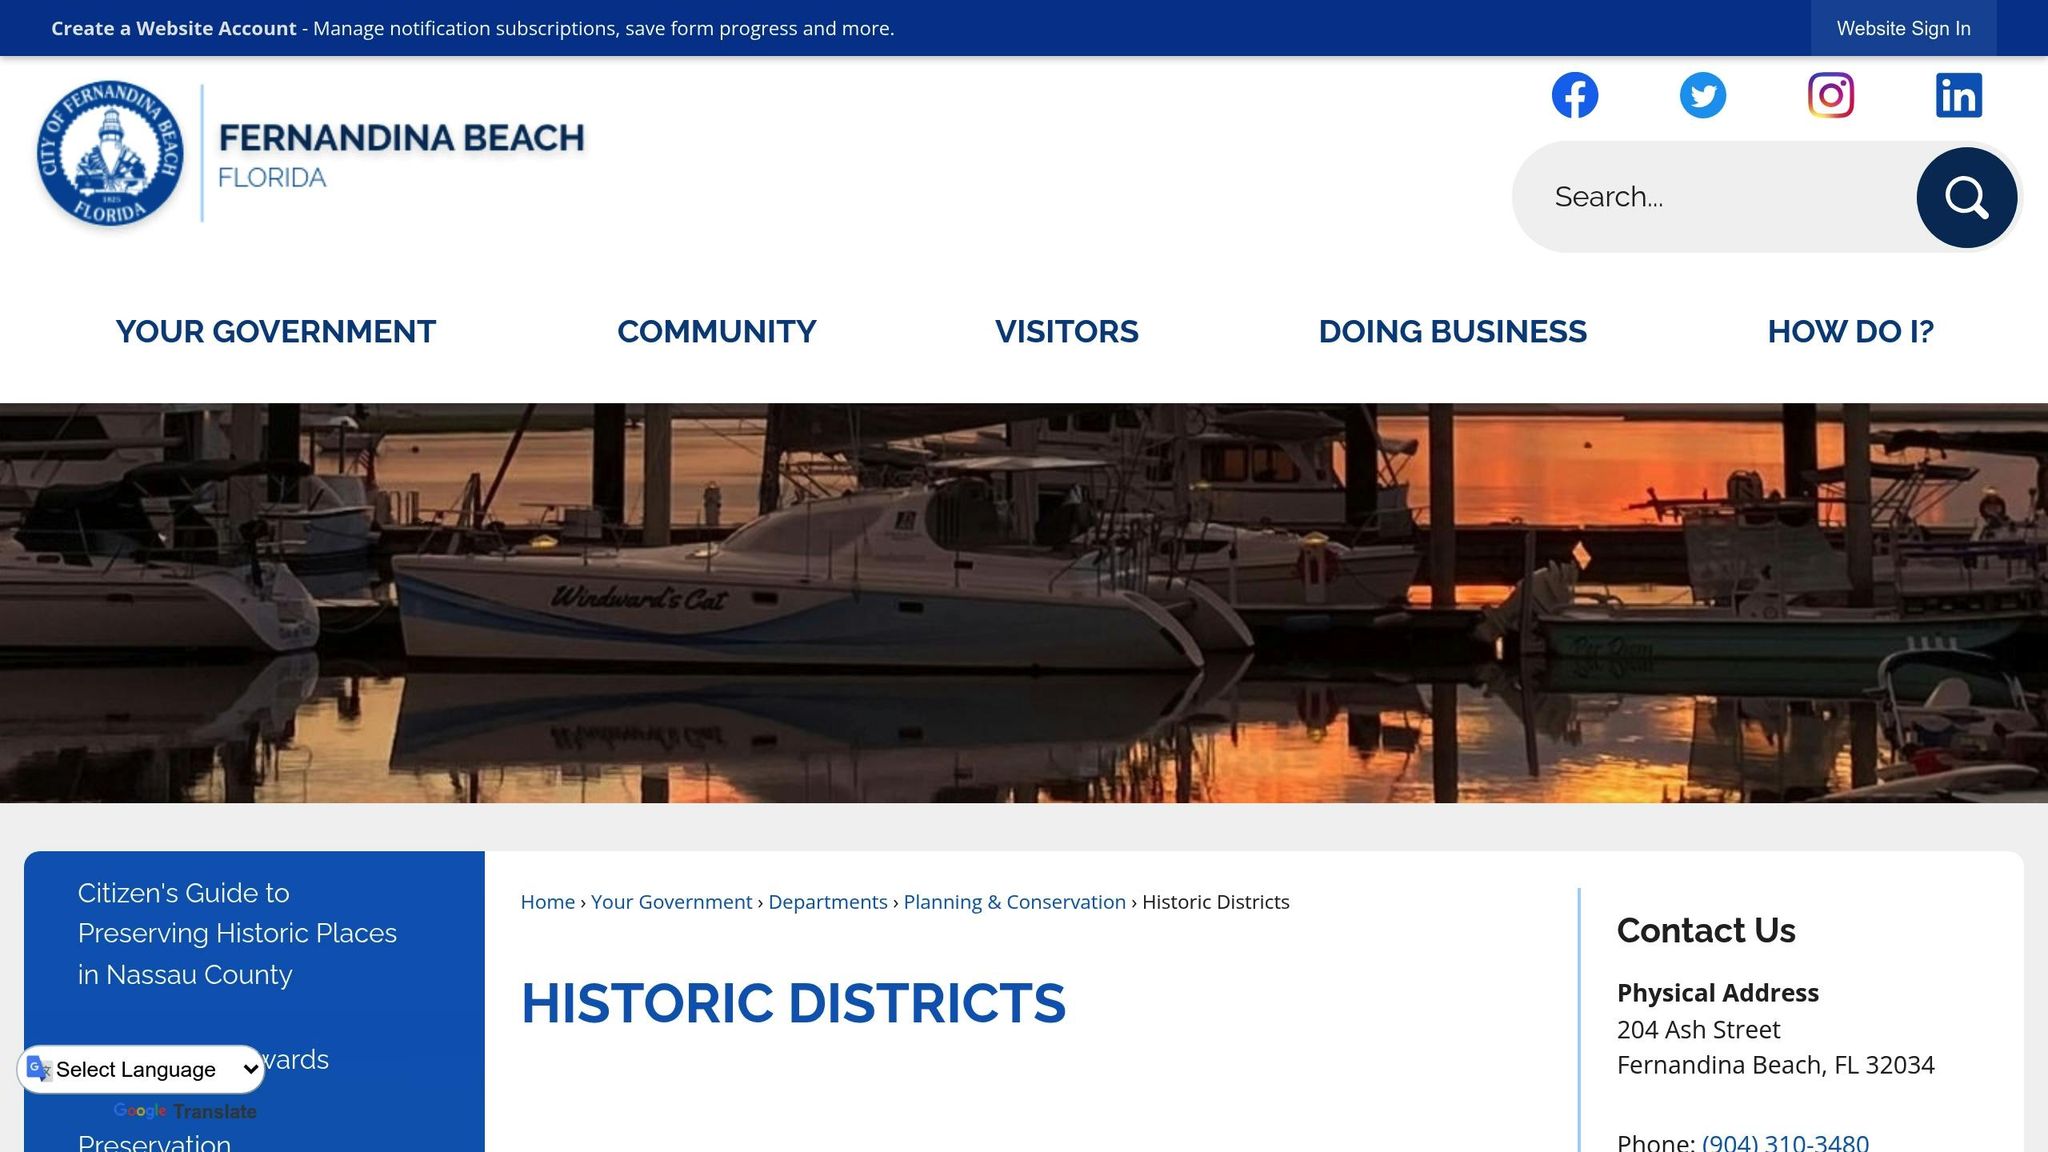
Task: Click the City of Fernandina Beach seal
Action: (x=110, y=153)
